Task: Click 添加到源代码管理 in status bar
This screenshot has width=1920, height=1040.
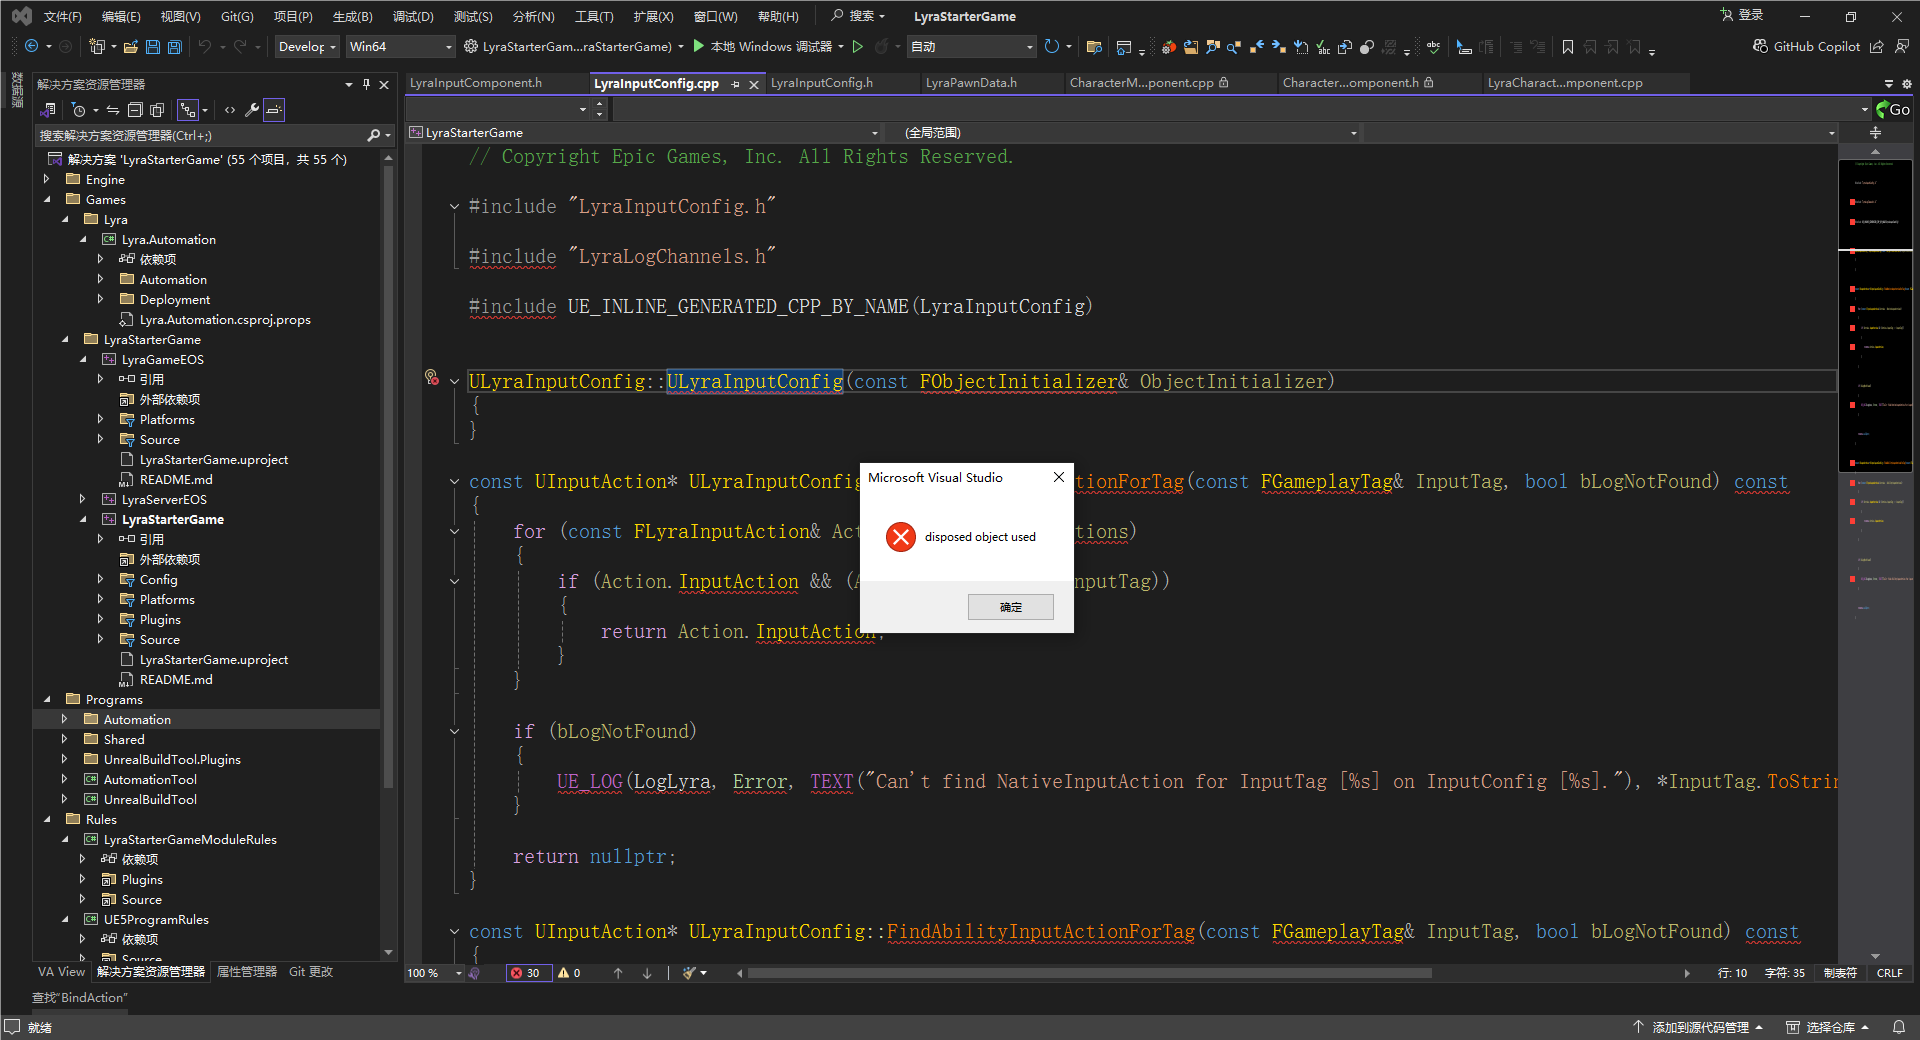Action: click(1698, 1027)
